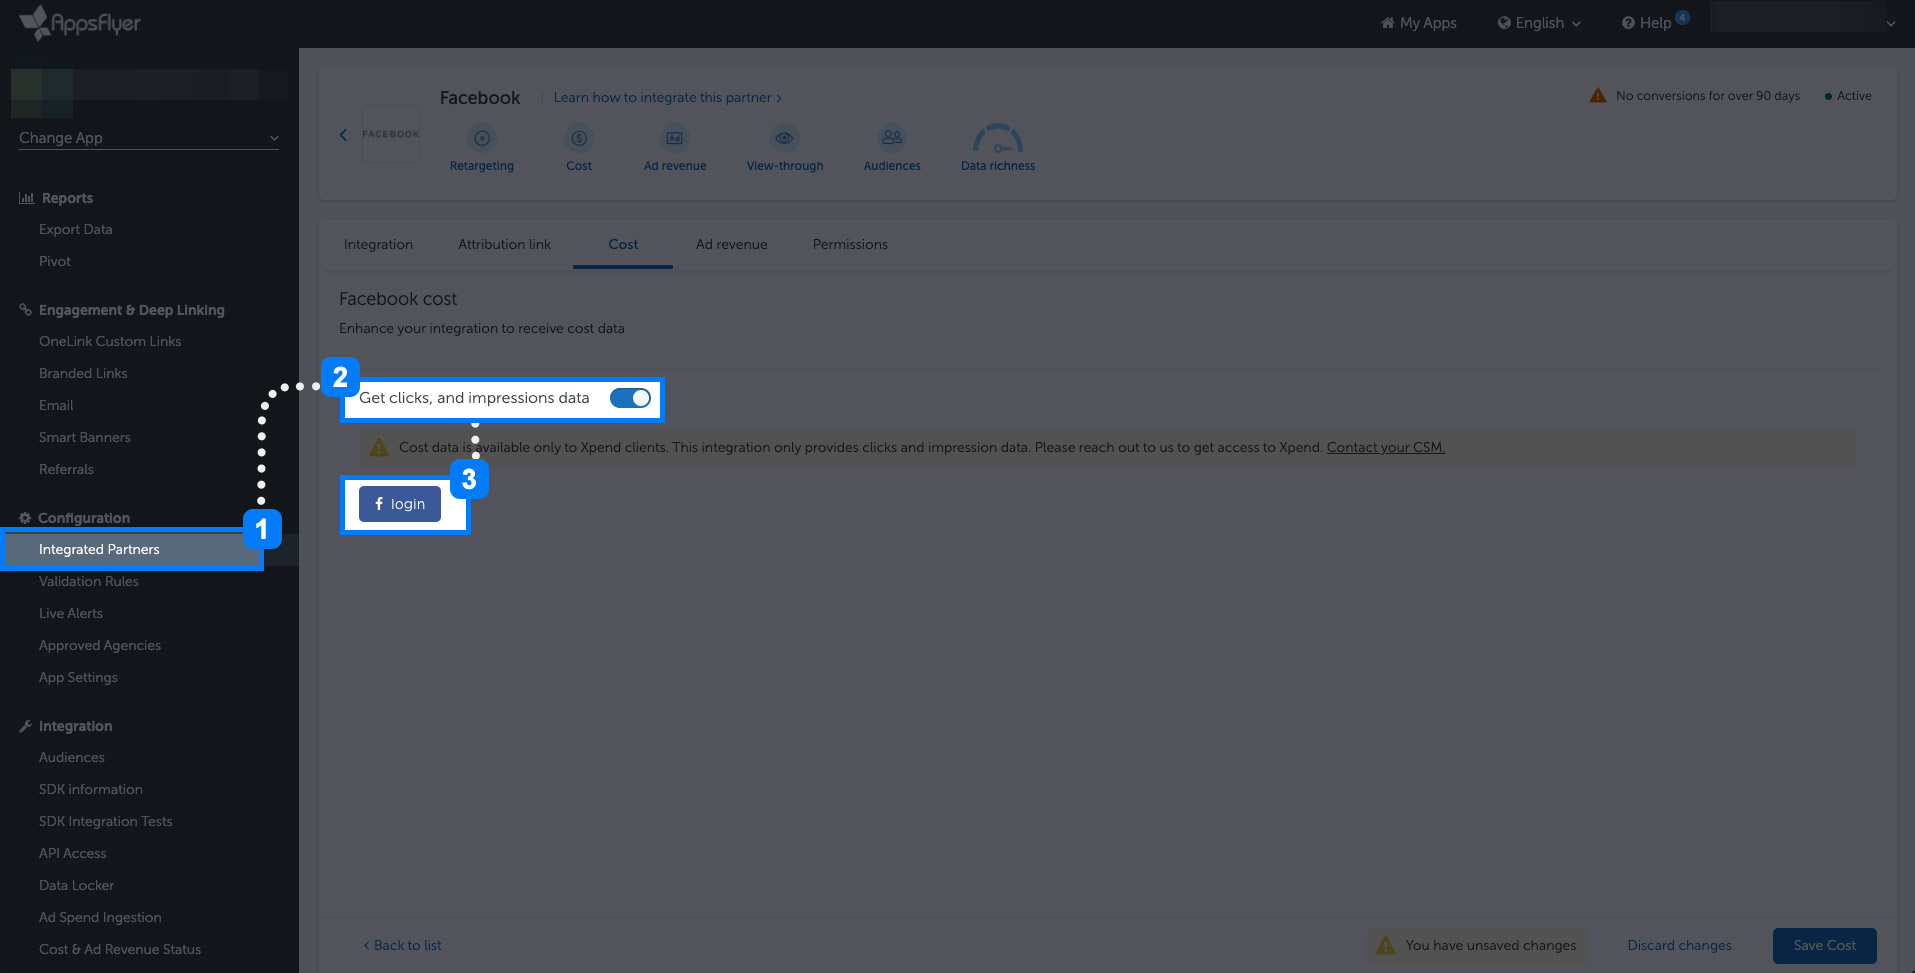Open the English language dropdown
The height and width of the screenshot is (973, 1915).
tap(1540, 23)
